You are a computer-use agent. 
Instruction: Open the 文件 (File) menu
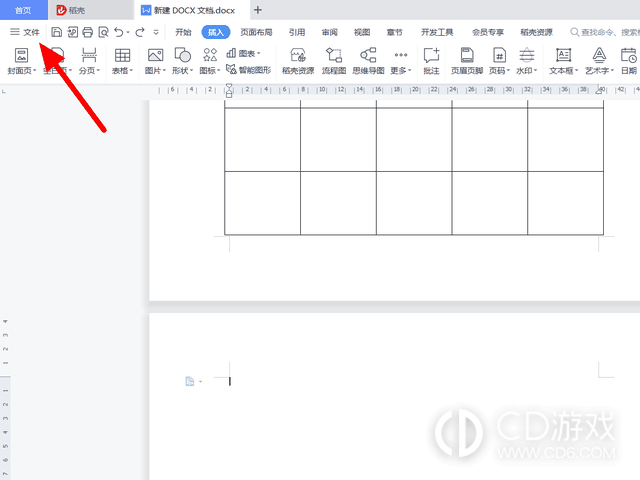click(24, 32)
